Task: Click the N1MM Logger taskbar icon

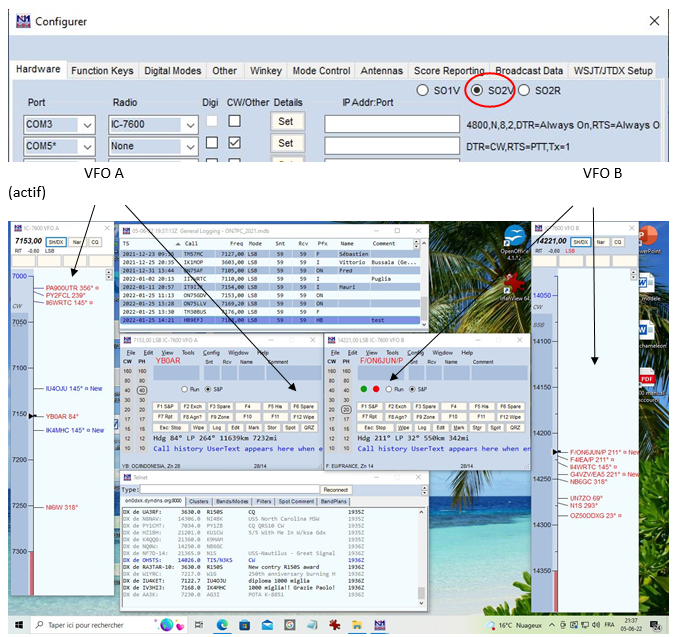Action: coord(379,625)
